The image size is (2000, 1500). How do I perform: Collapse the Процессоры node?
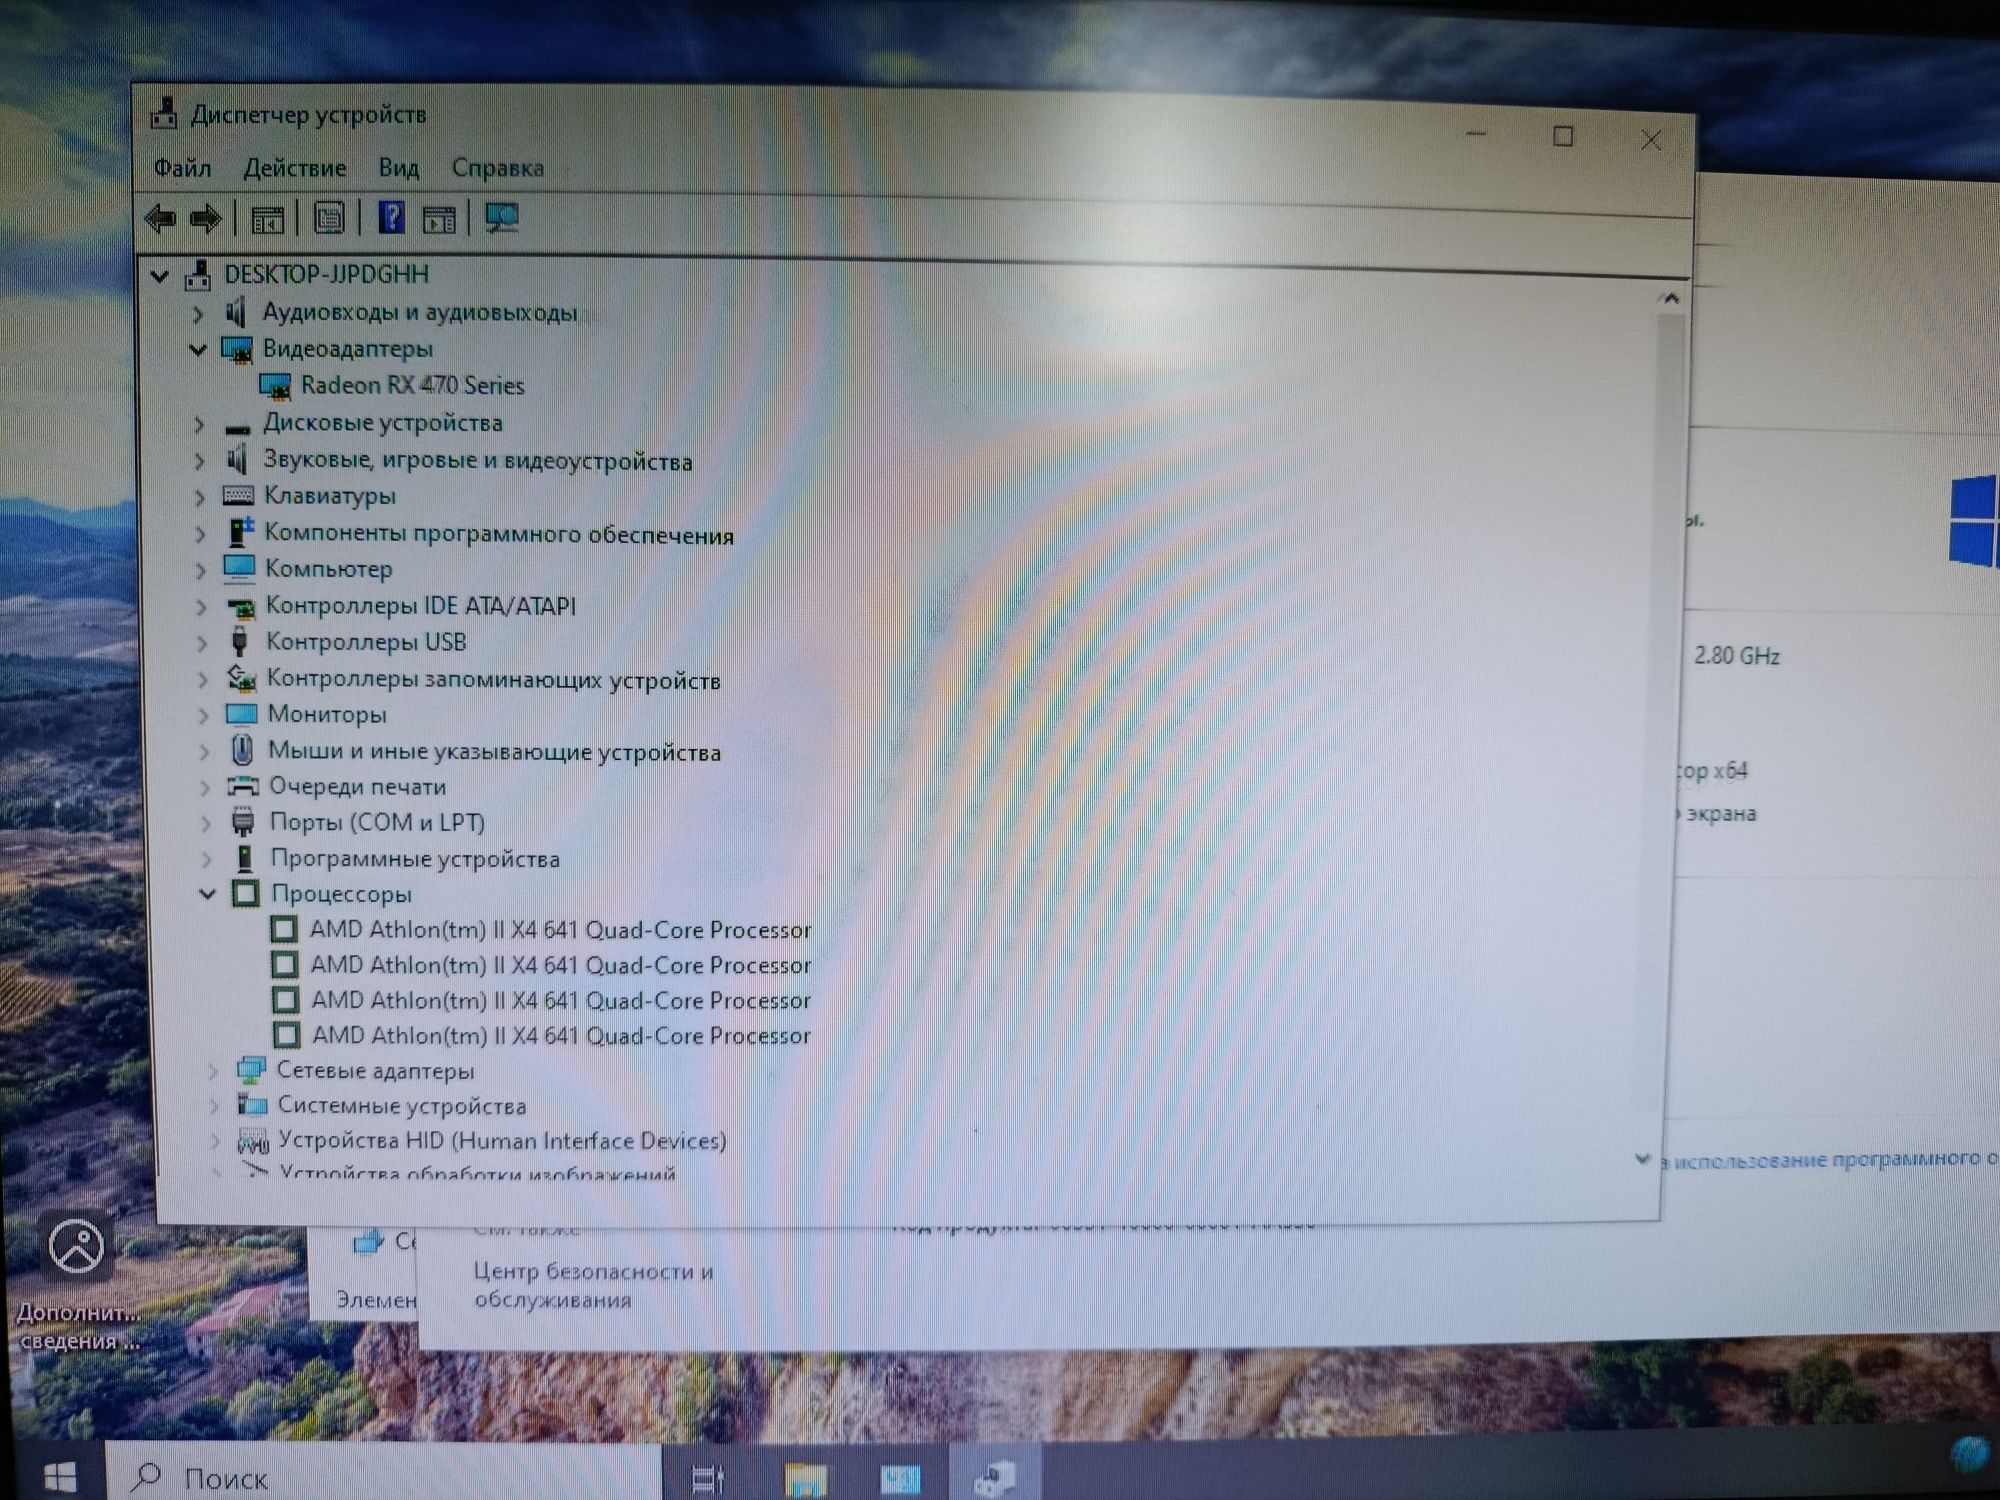[x=208, y=893]
